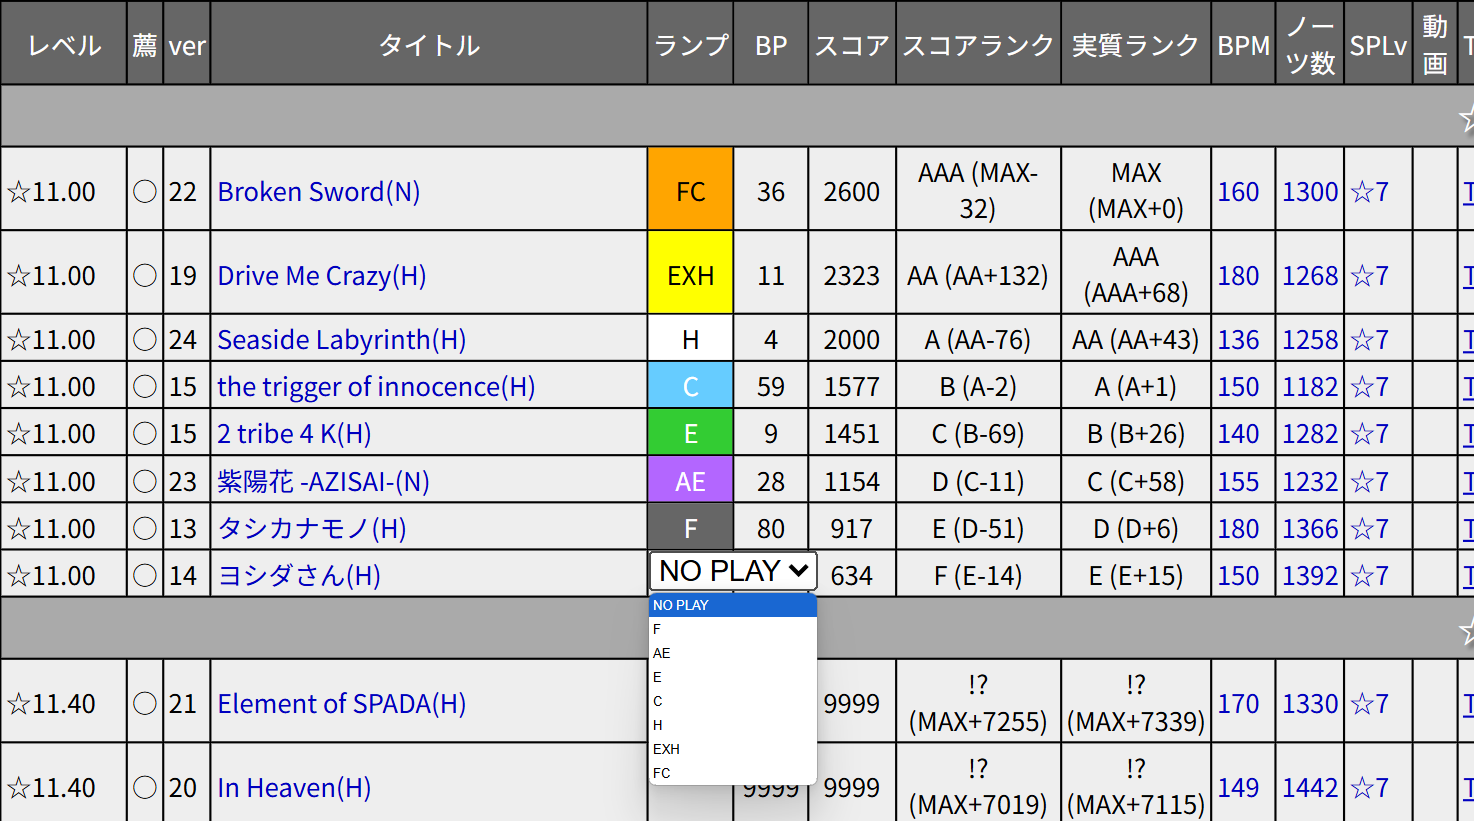Pick option E from the lamp list
This screenshot has height=821, width=1474.
click(x=733, y=677)
